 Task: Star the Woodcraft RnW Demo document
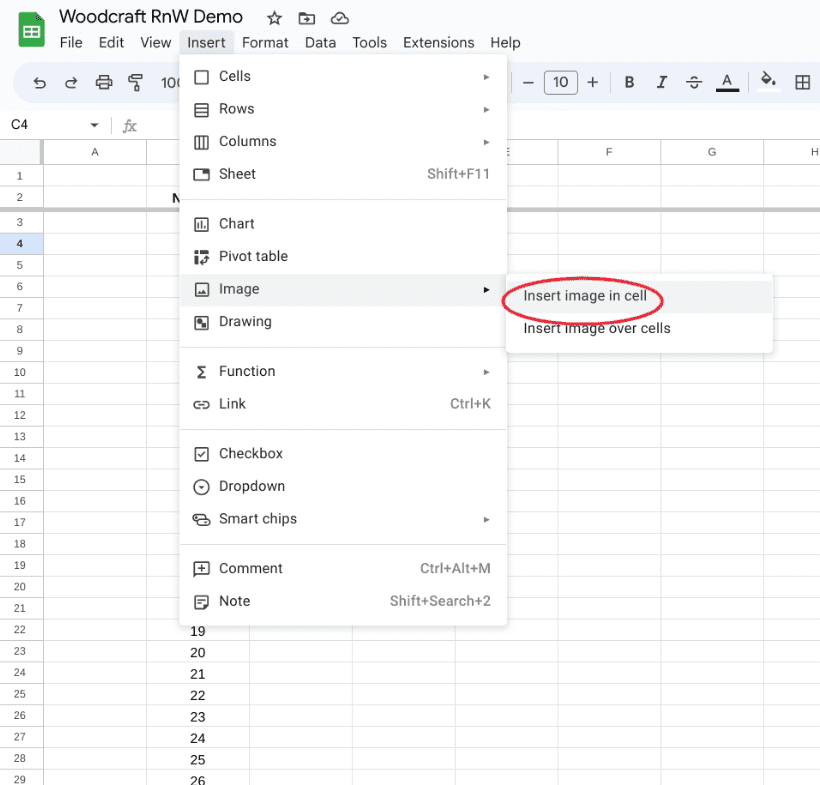click(274, 18)
